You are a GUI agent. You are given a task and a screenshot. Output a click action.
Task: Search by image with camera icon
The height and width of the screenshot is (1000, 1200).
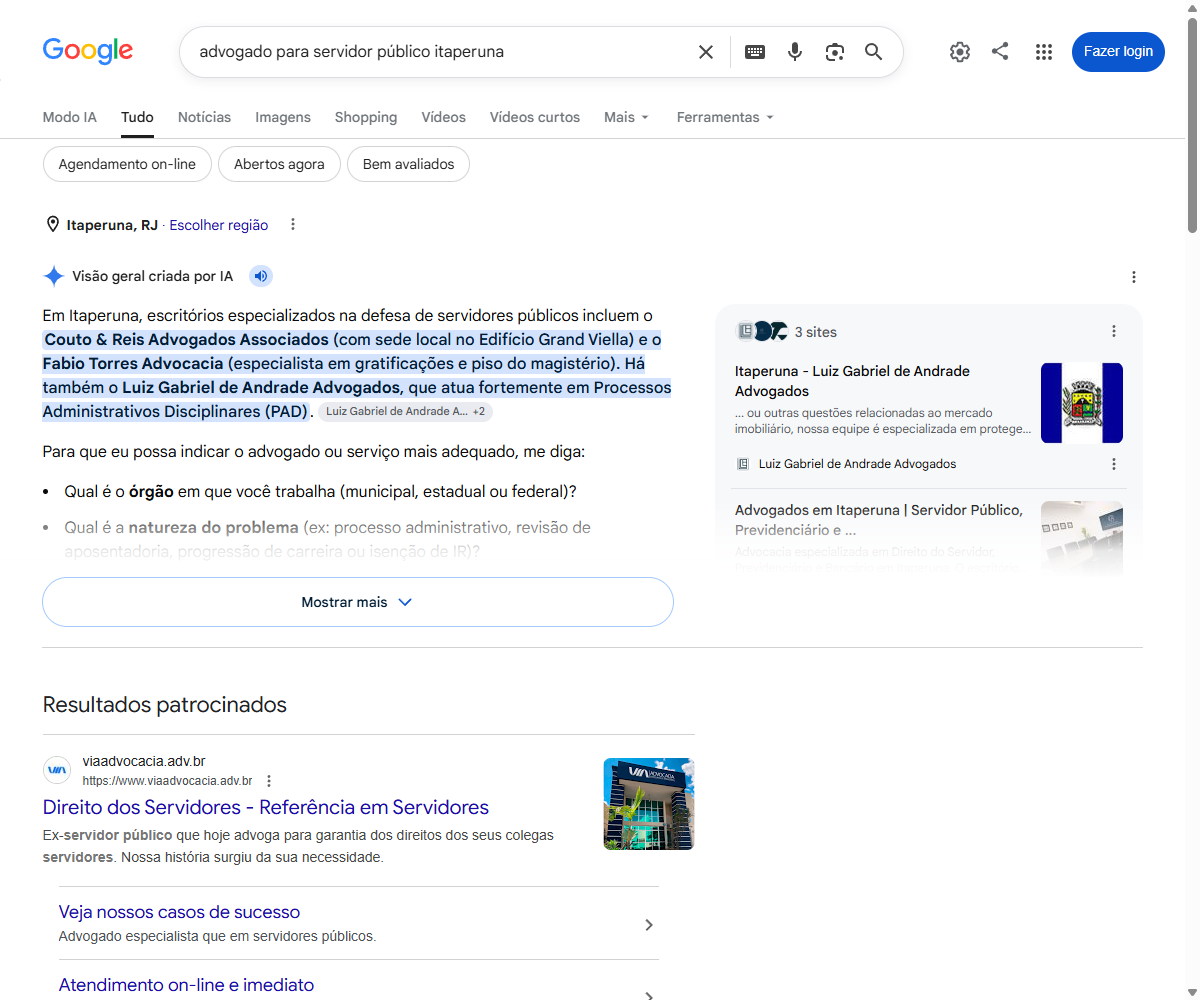point(835,52)
